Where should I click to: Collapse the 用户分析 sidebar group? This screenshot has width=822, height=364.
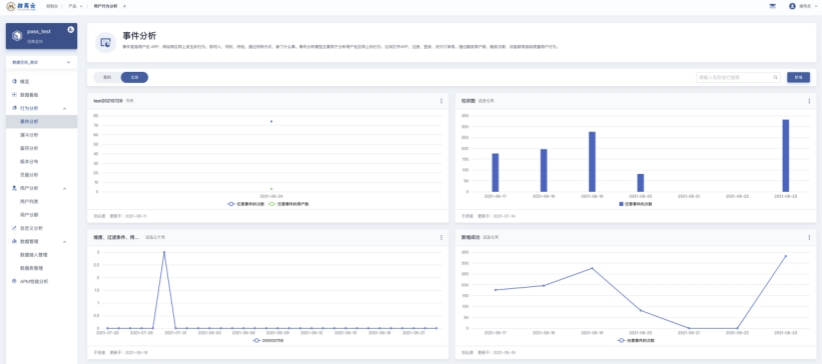64,188
